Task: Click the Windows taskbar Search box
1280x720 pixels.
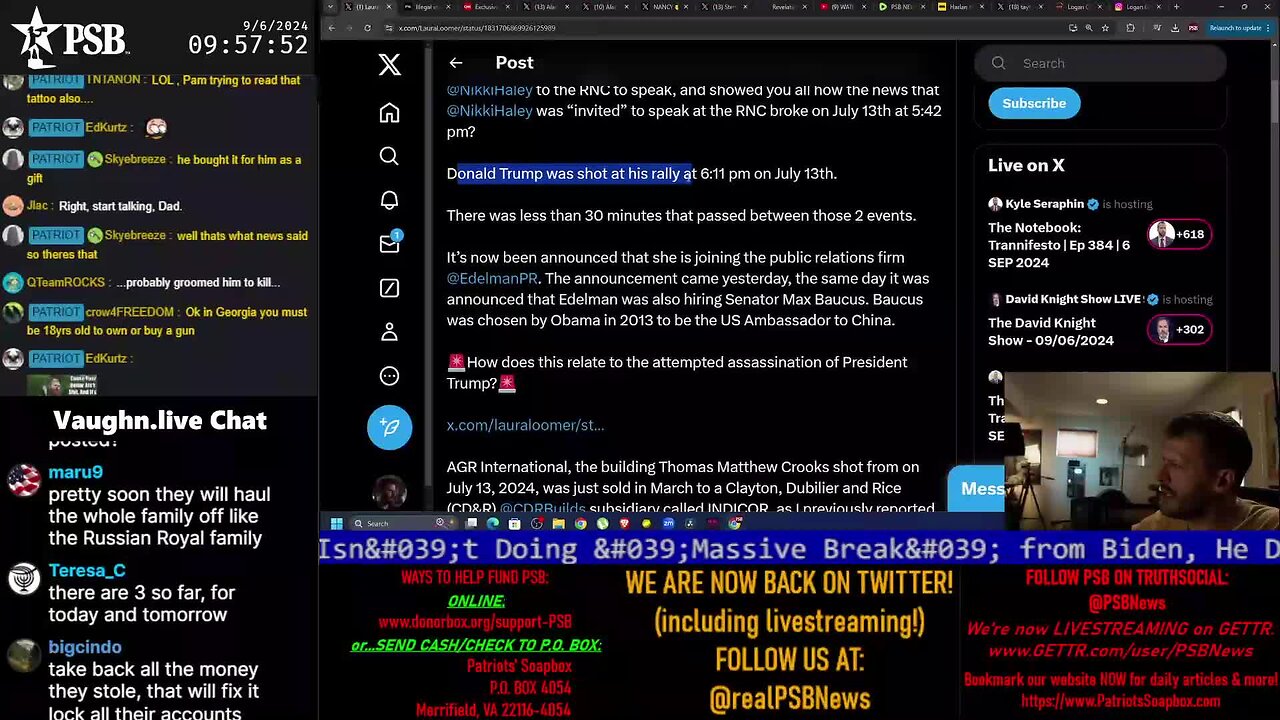Action: 402,523
